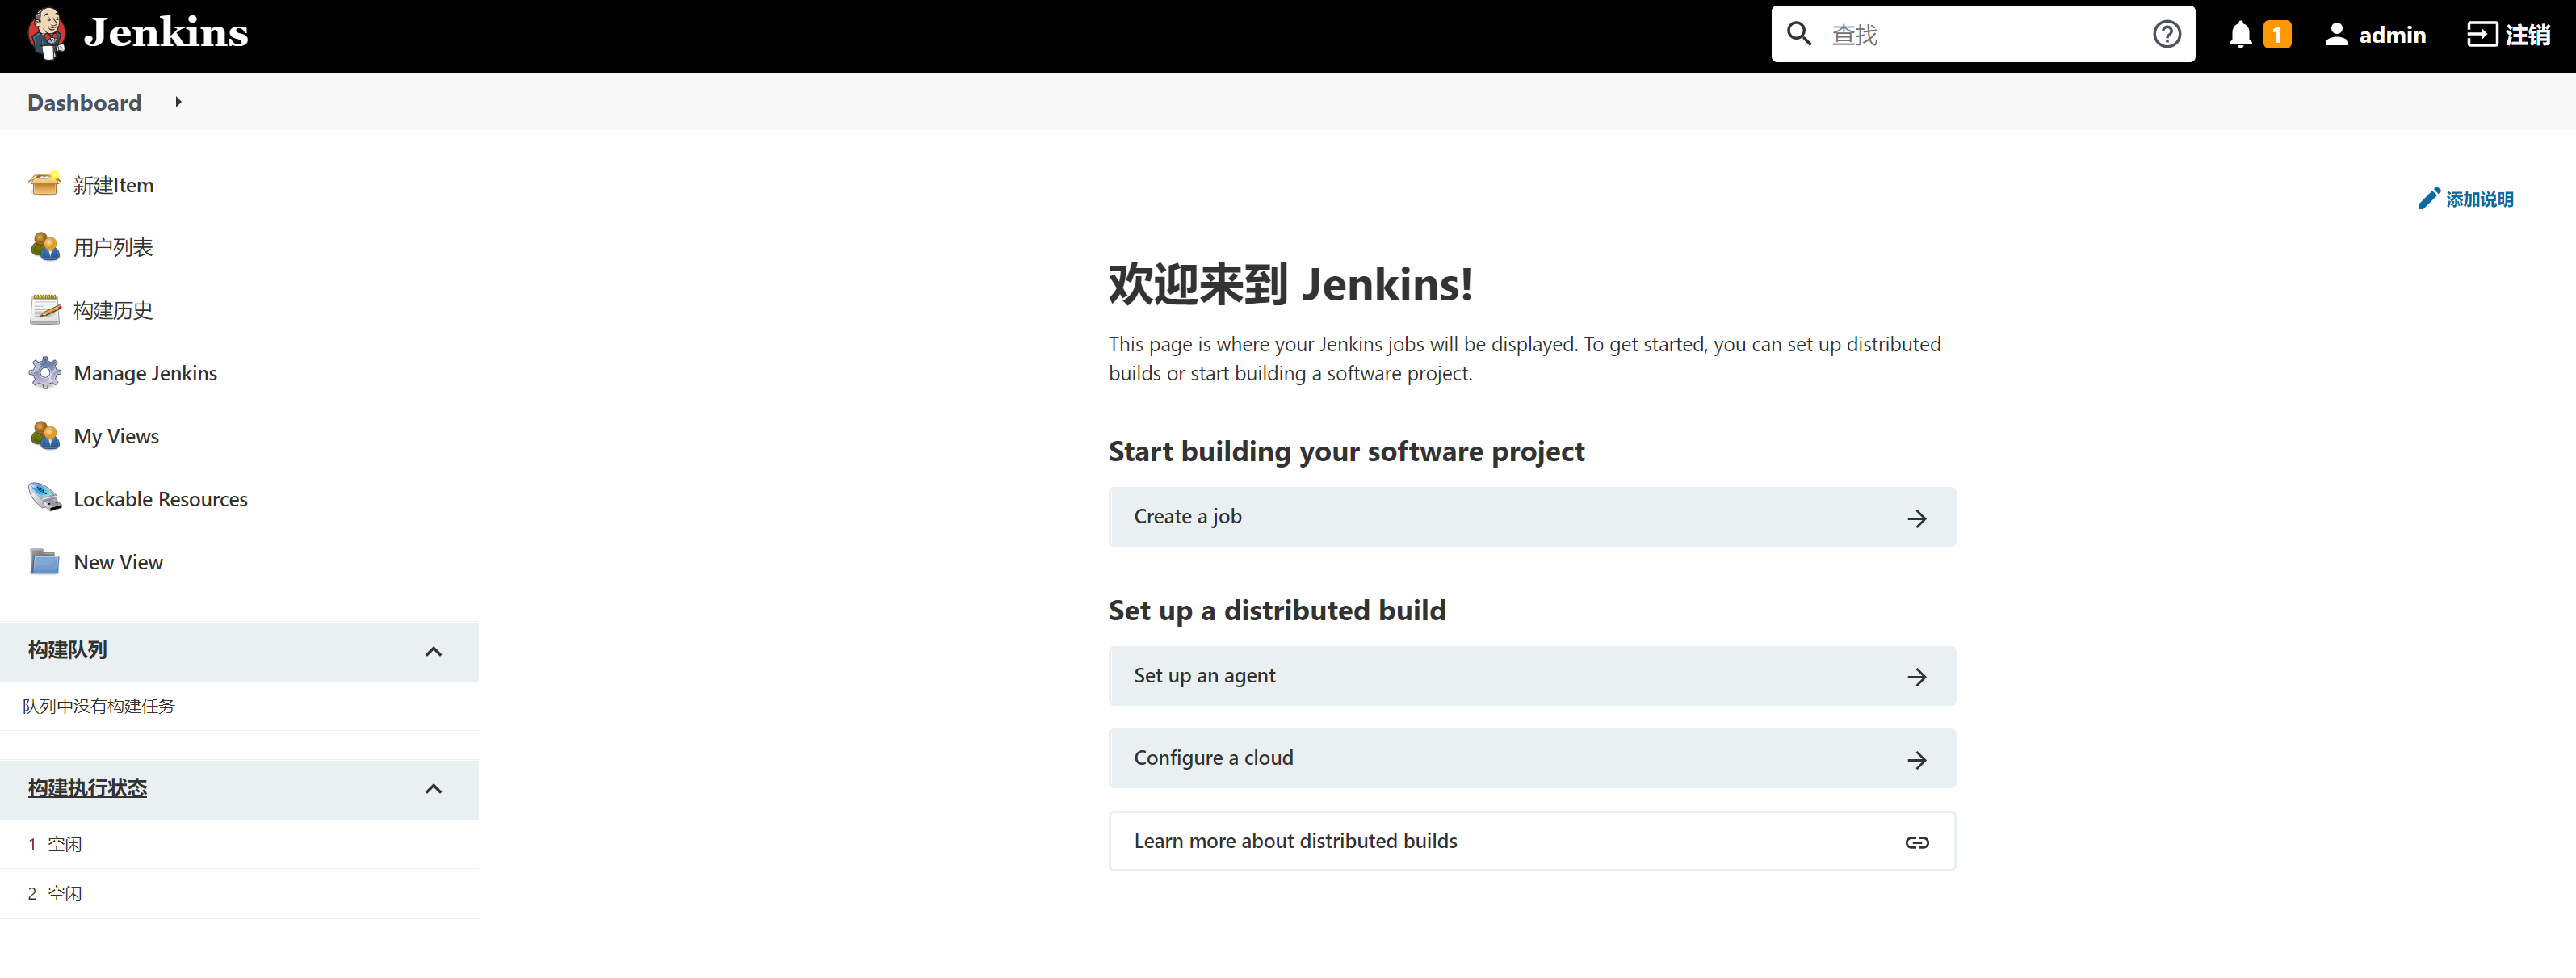This screenshot has width=2576, height=978.
Task: Open 用户列表 in the sidebar
Action: pyautogui.click(x=113, y=248)
